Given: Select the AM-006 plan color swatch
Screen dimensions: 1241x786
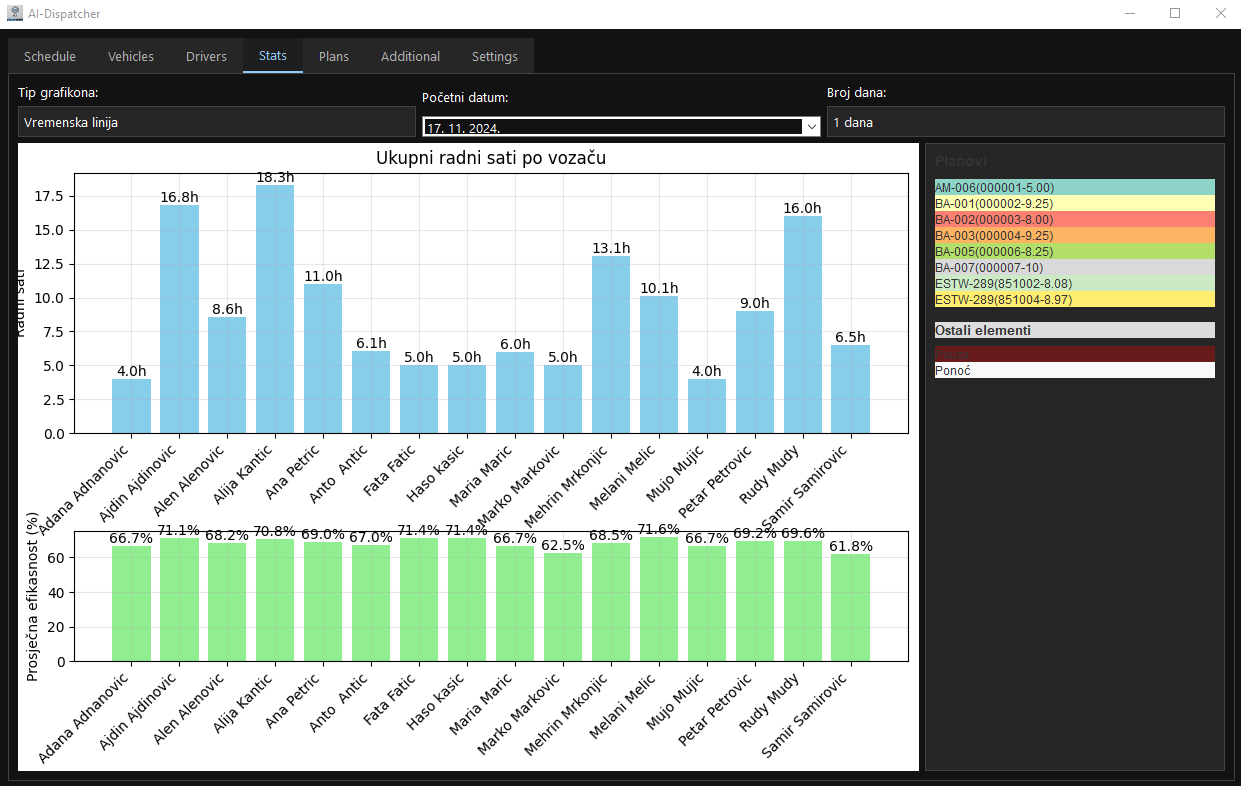Looking at the screenshot, I should [1074, 187].
